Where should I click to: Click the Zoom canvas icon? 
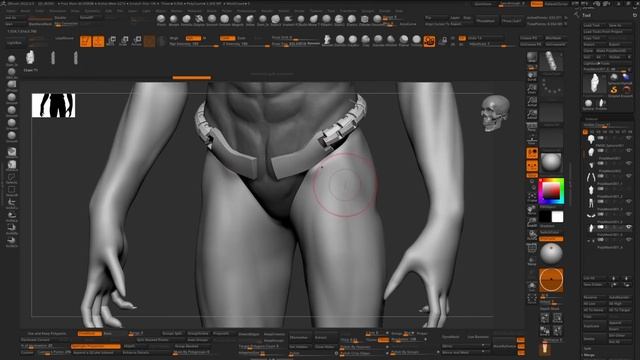(x=532, y=89)
